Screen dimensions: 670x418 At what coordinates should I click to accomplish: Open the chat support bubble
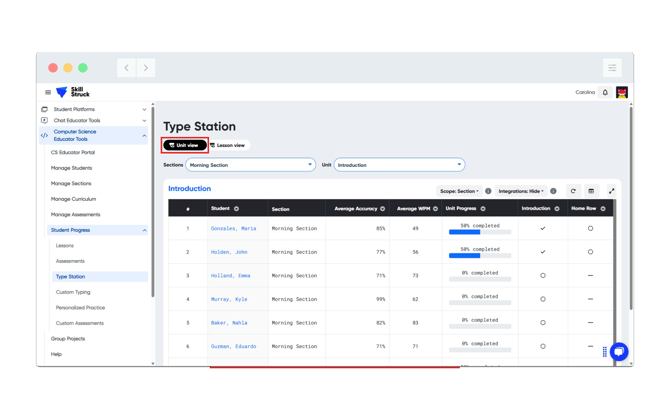[619, 352]
